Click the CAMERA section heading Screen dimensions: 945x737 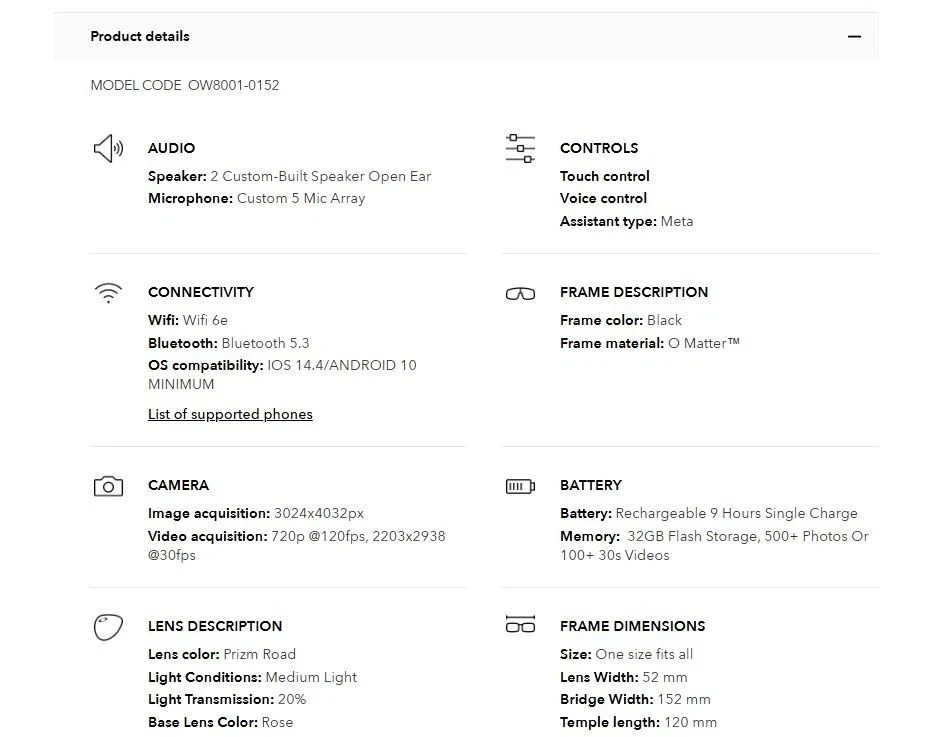[178, 485]
